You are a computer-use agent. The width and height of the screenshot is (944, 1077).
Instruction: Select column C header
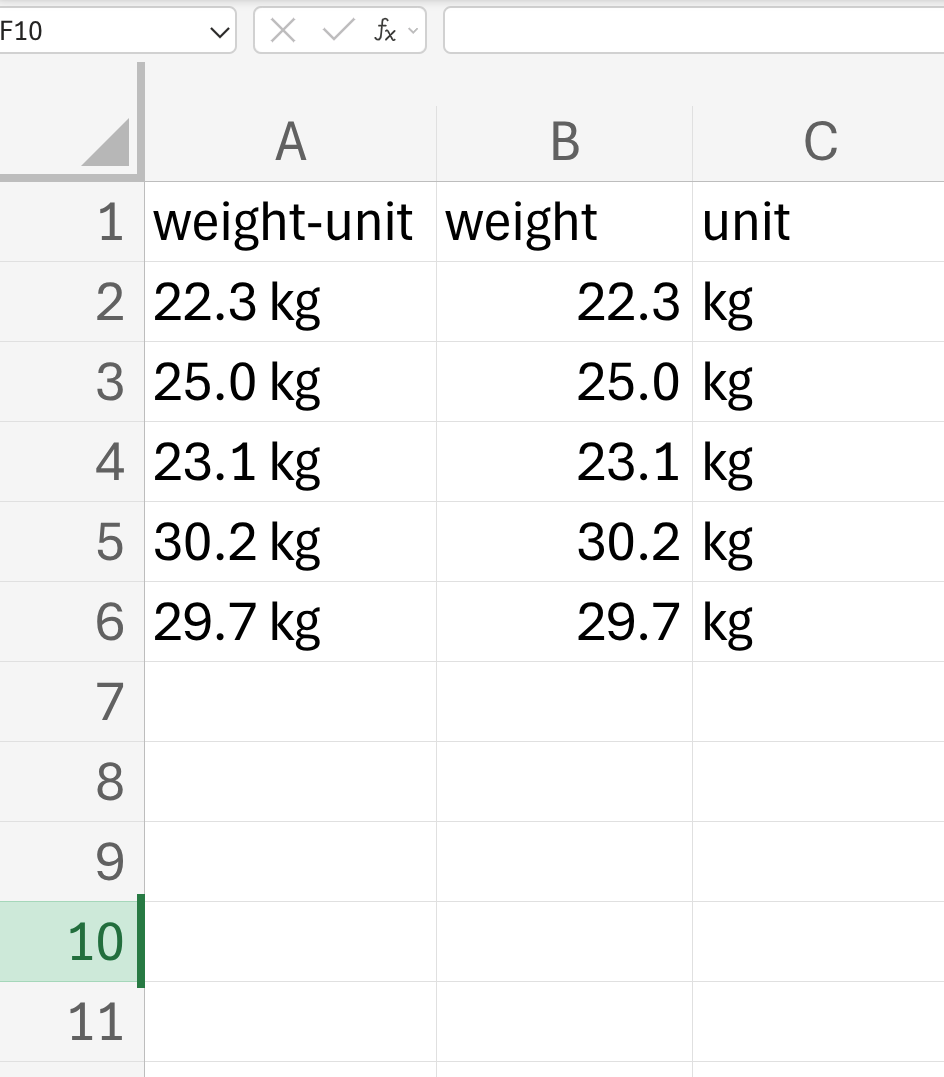818,143
